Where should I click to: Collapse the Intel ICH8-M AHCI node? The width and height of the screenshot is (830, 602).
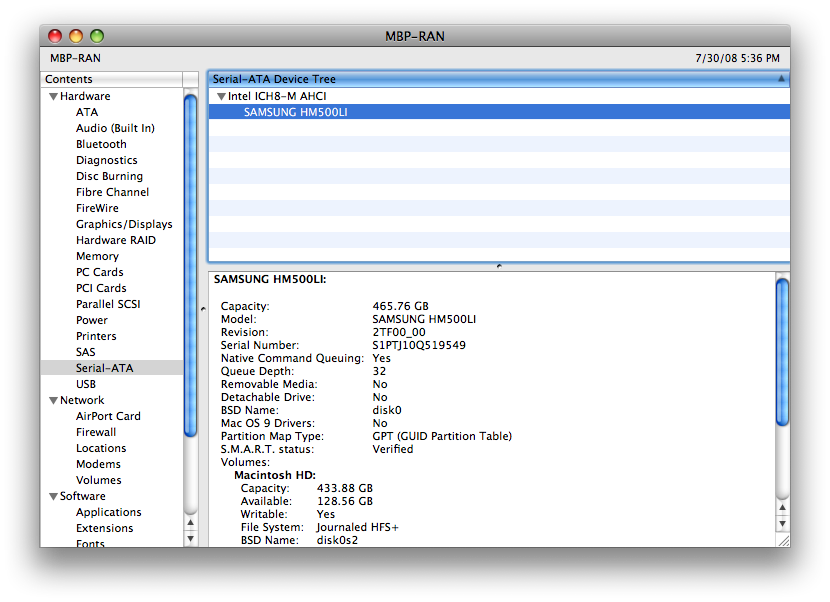(x=222, y=96)
